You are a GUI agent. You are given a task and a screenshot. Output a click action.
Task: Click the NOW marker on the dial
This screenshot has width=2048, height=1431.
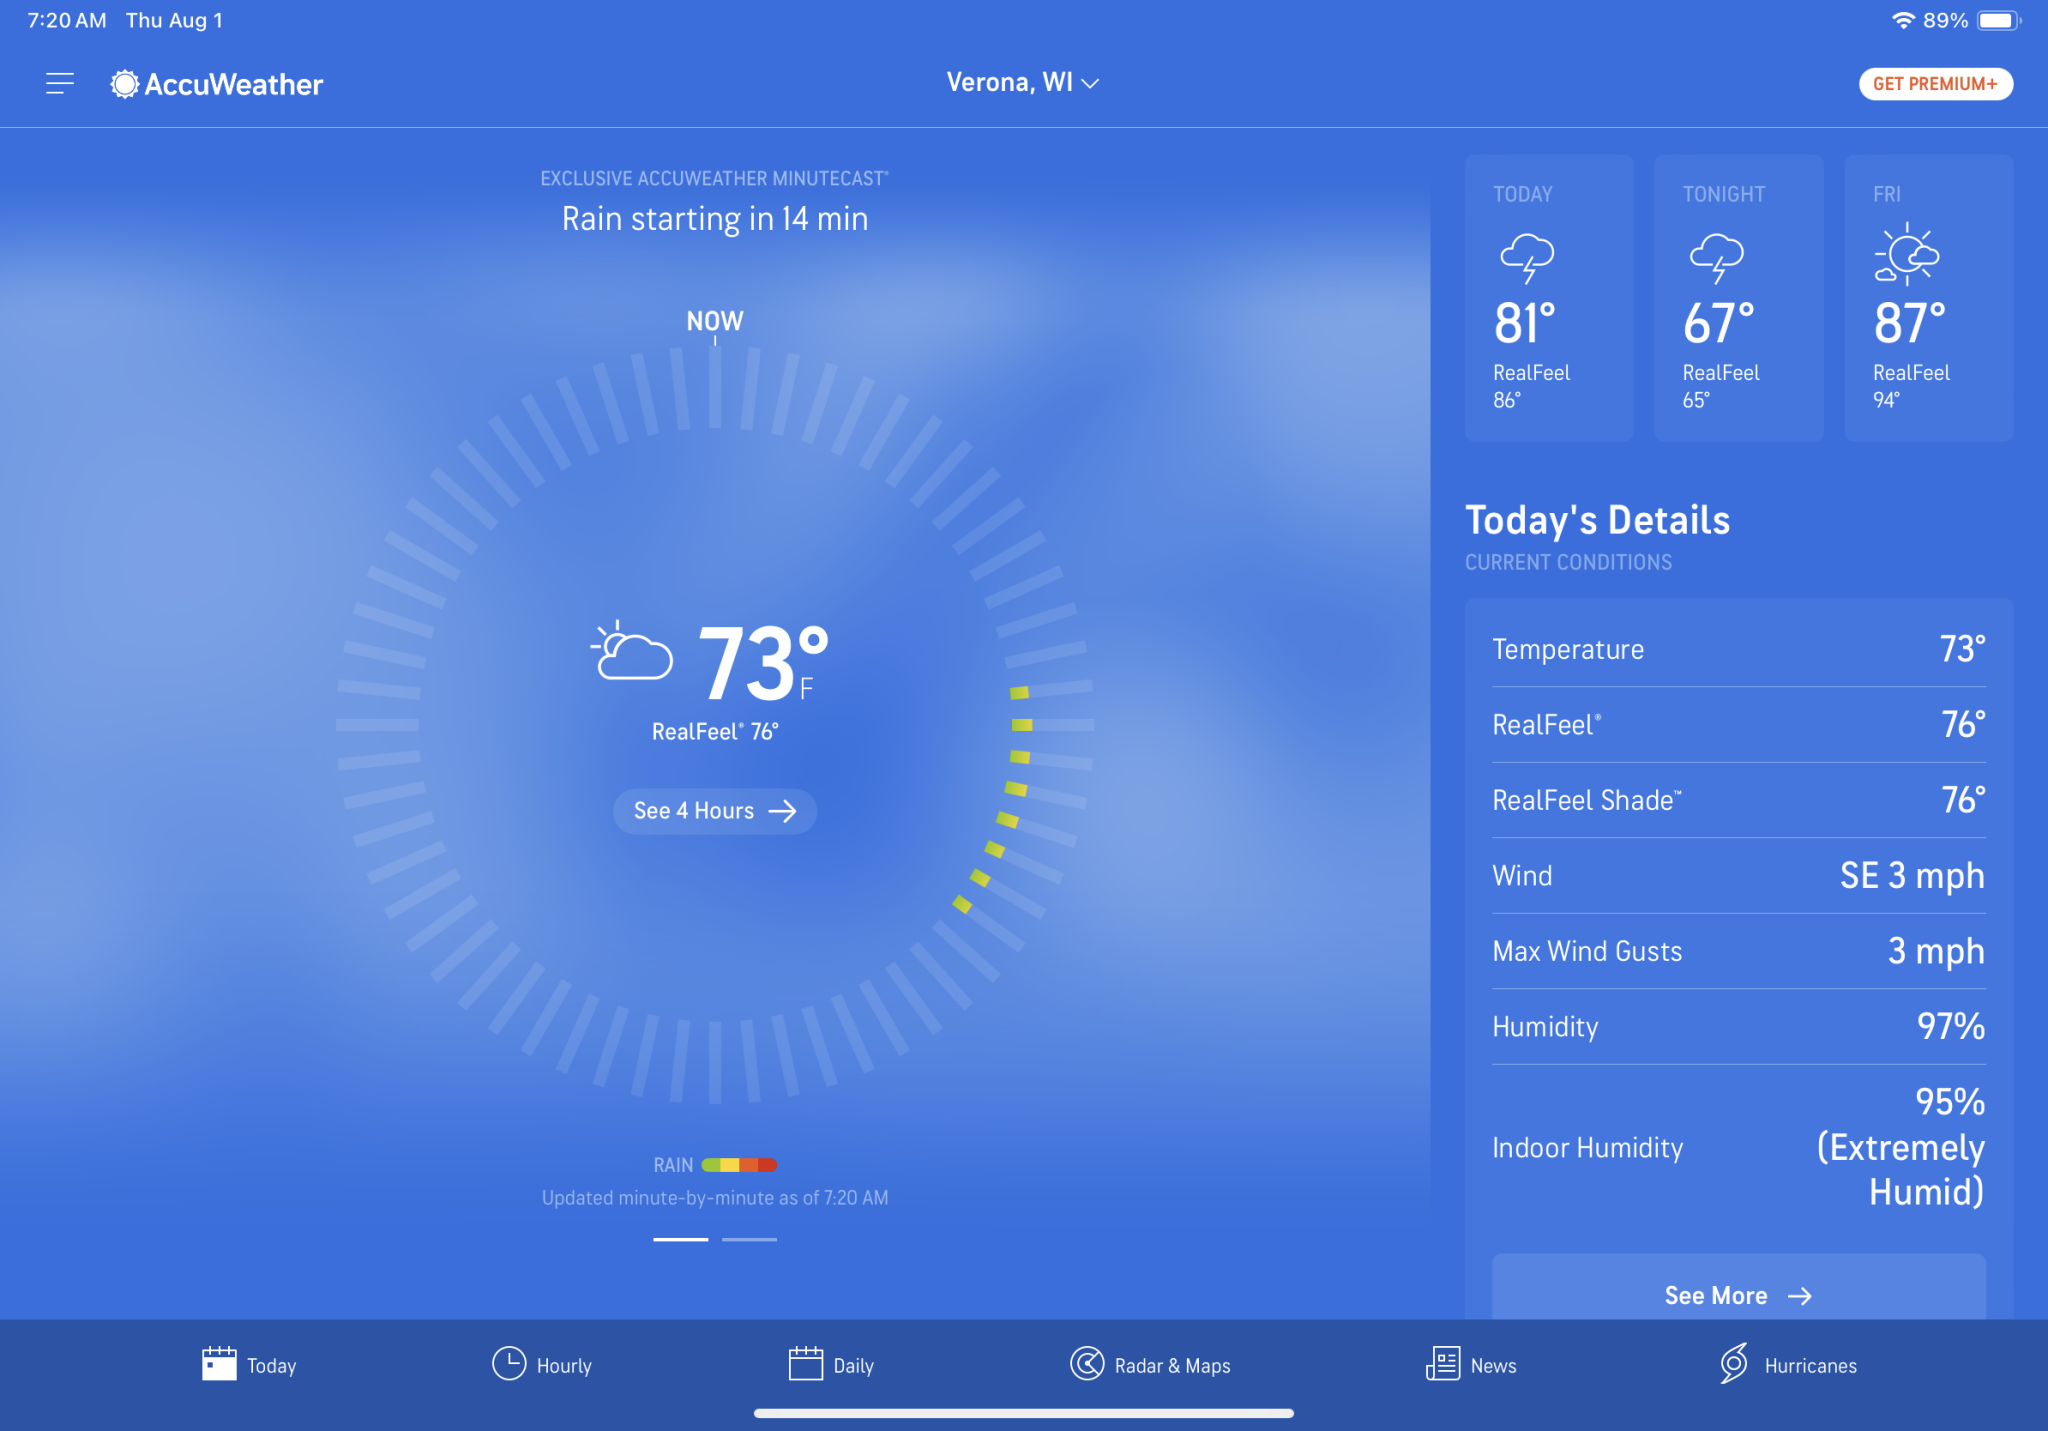715,322
